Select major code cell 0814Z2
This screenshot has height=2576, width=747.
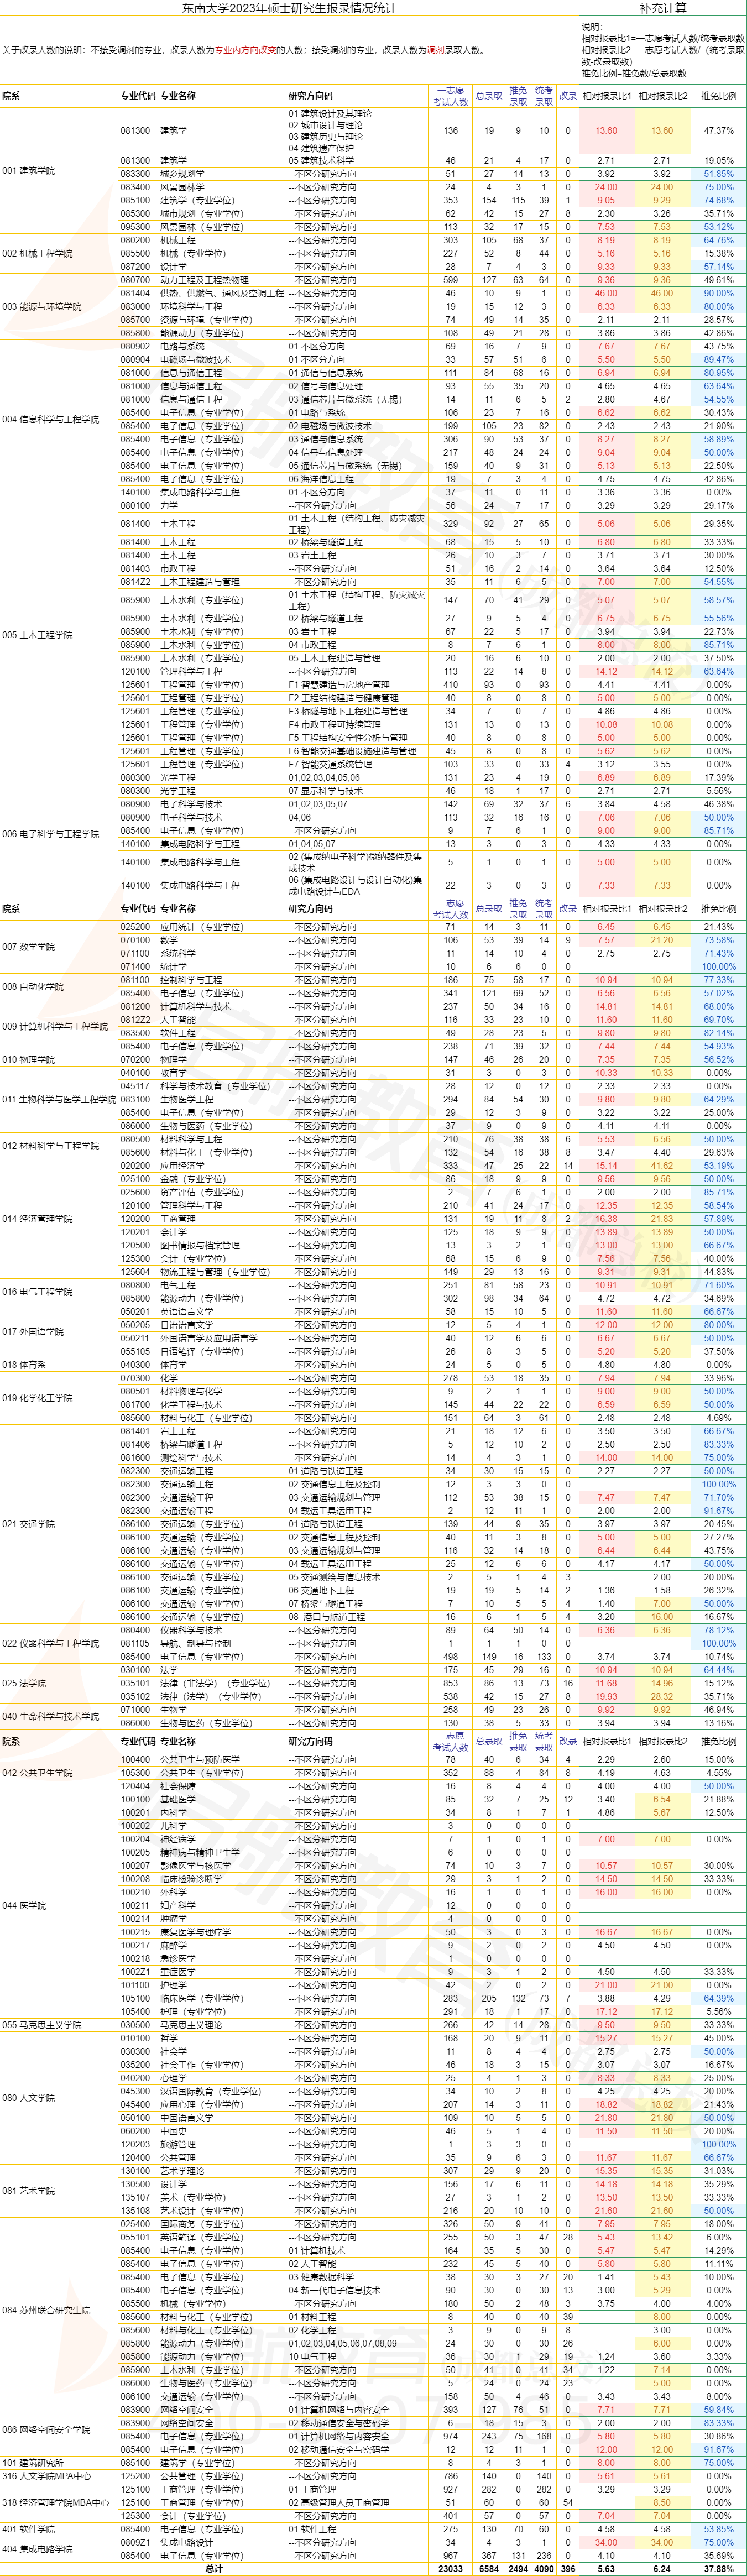tap(136, 582)
